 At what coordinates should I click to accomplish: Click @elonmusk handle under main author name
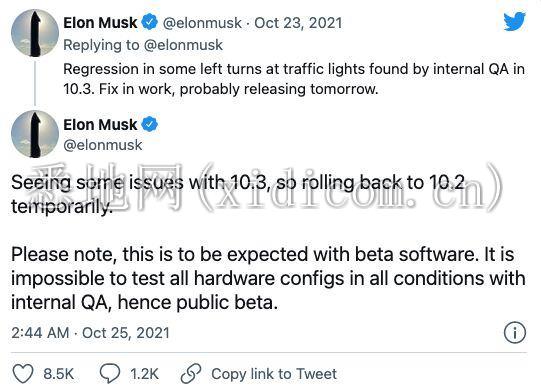click(103, 145)
